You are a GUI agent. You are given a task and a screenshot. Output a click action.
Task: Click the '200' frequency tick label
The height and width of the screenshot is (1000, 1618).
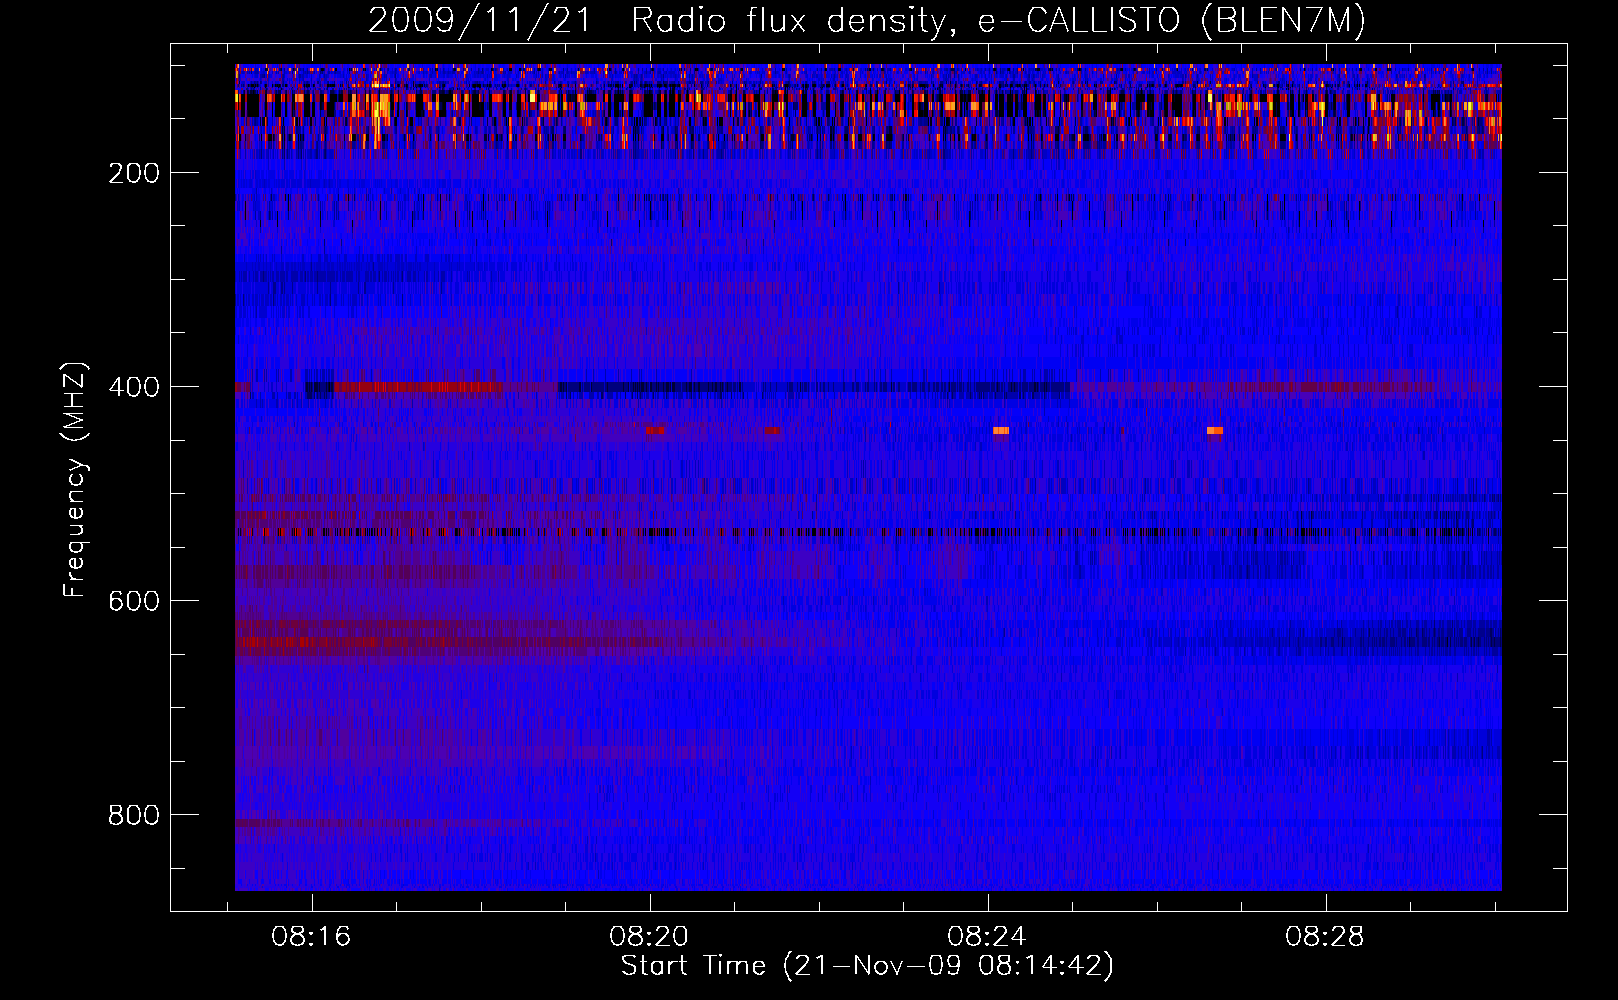click(134, 173)
